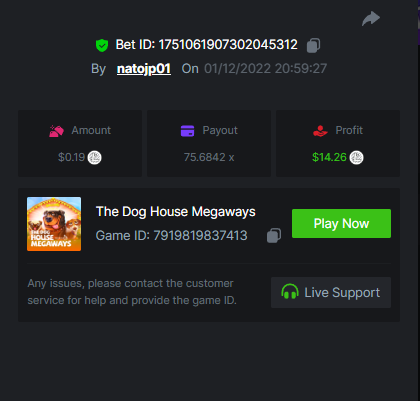
Task: Click the coin icon beside $14.26
Action: [x=356, y=157]
